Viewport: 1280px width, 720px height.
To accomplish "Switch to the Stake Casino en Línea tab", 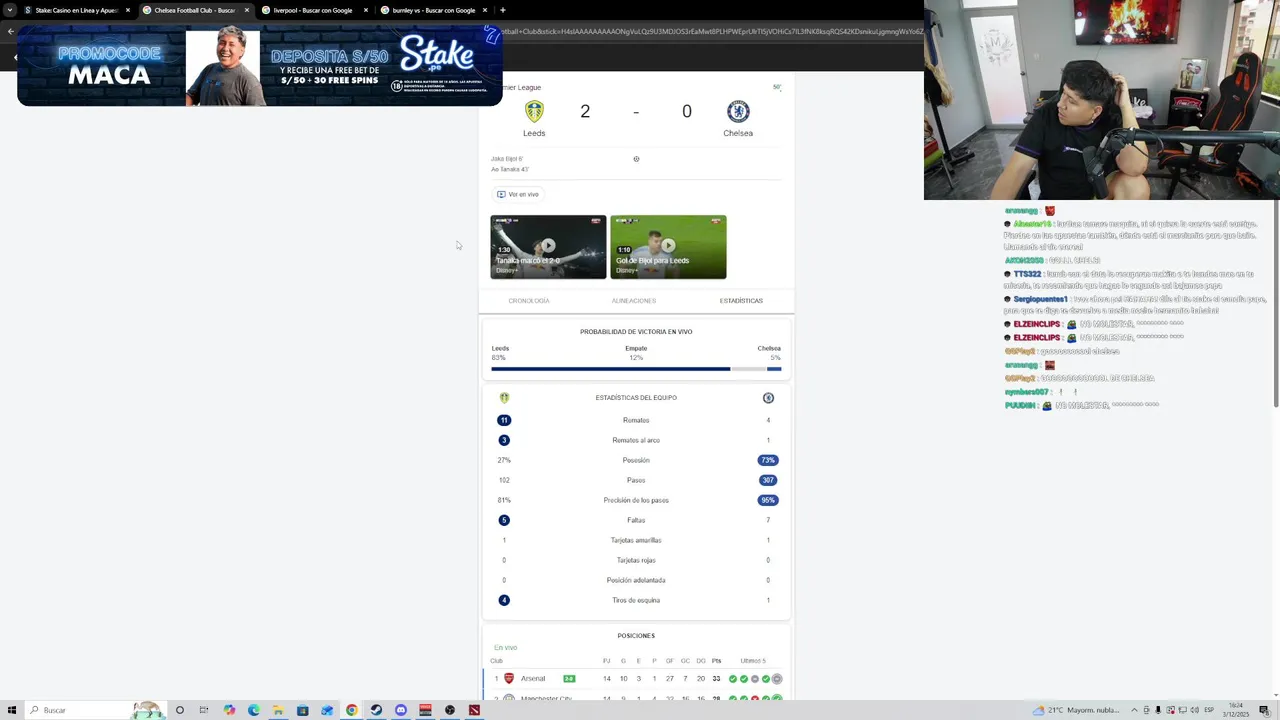I will (x=76, y=10).
